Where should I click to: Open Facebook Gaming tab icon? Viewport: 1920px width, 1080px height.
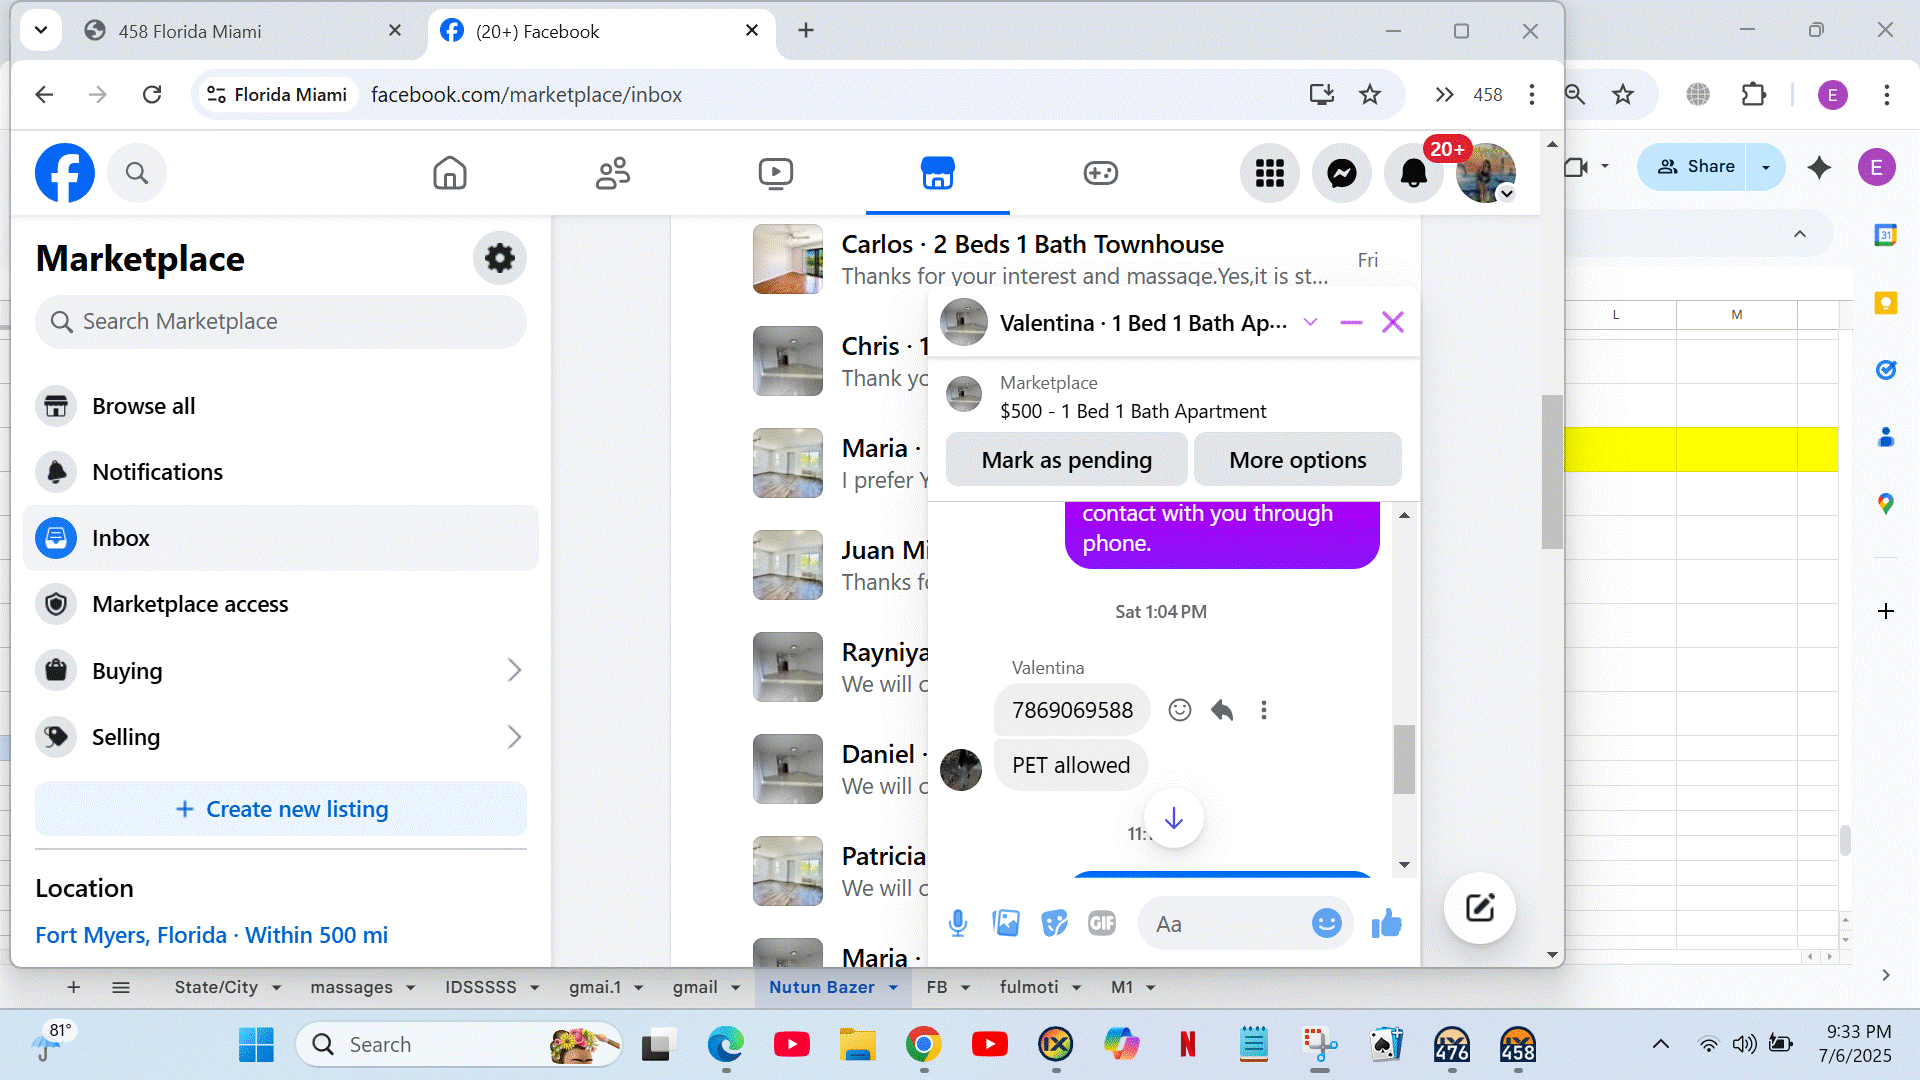(1100, 173)
